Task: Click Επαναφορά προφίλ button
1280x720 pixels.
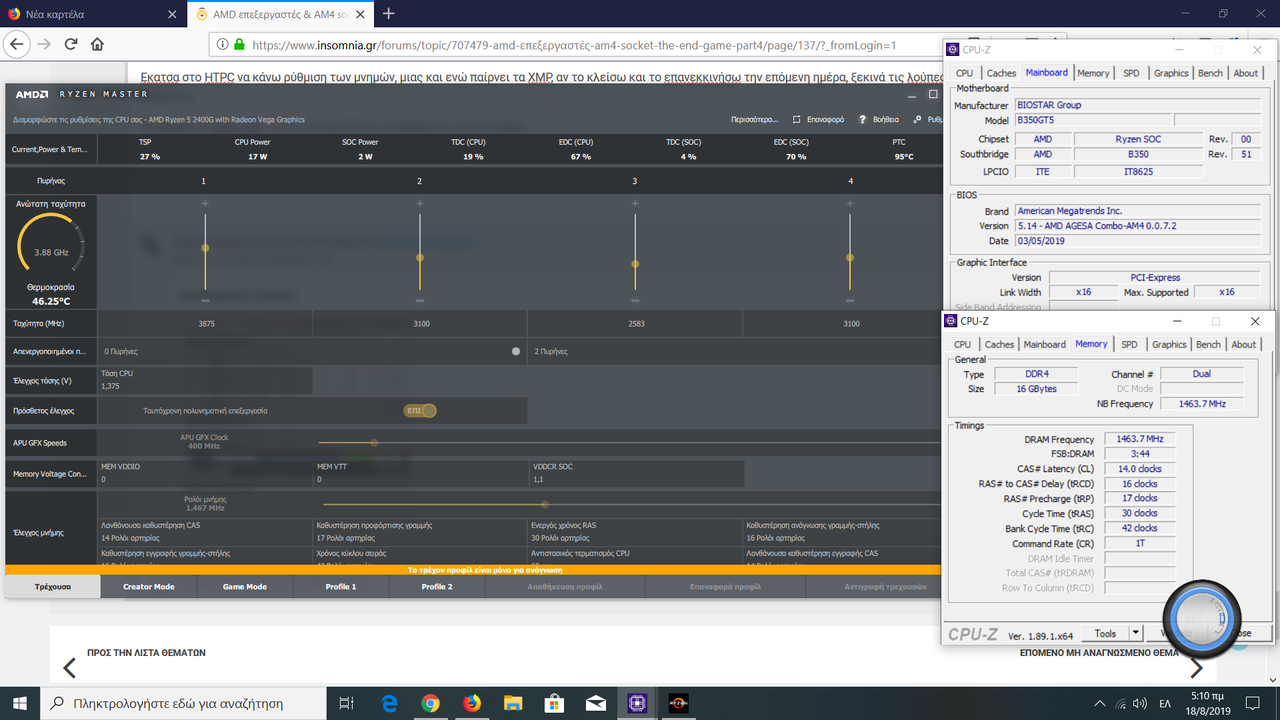Action: [725, 587]
